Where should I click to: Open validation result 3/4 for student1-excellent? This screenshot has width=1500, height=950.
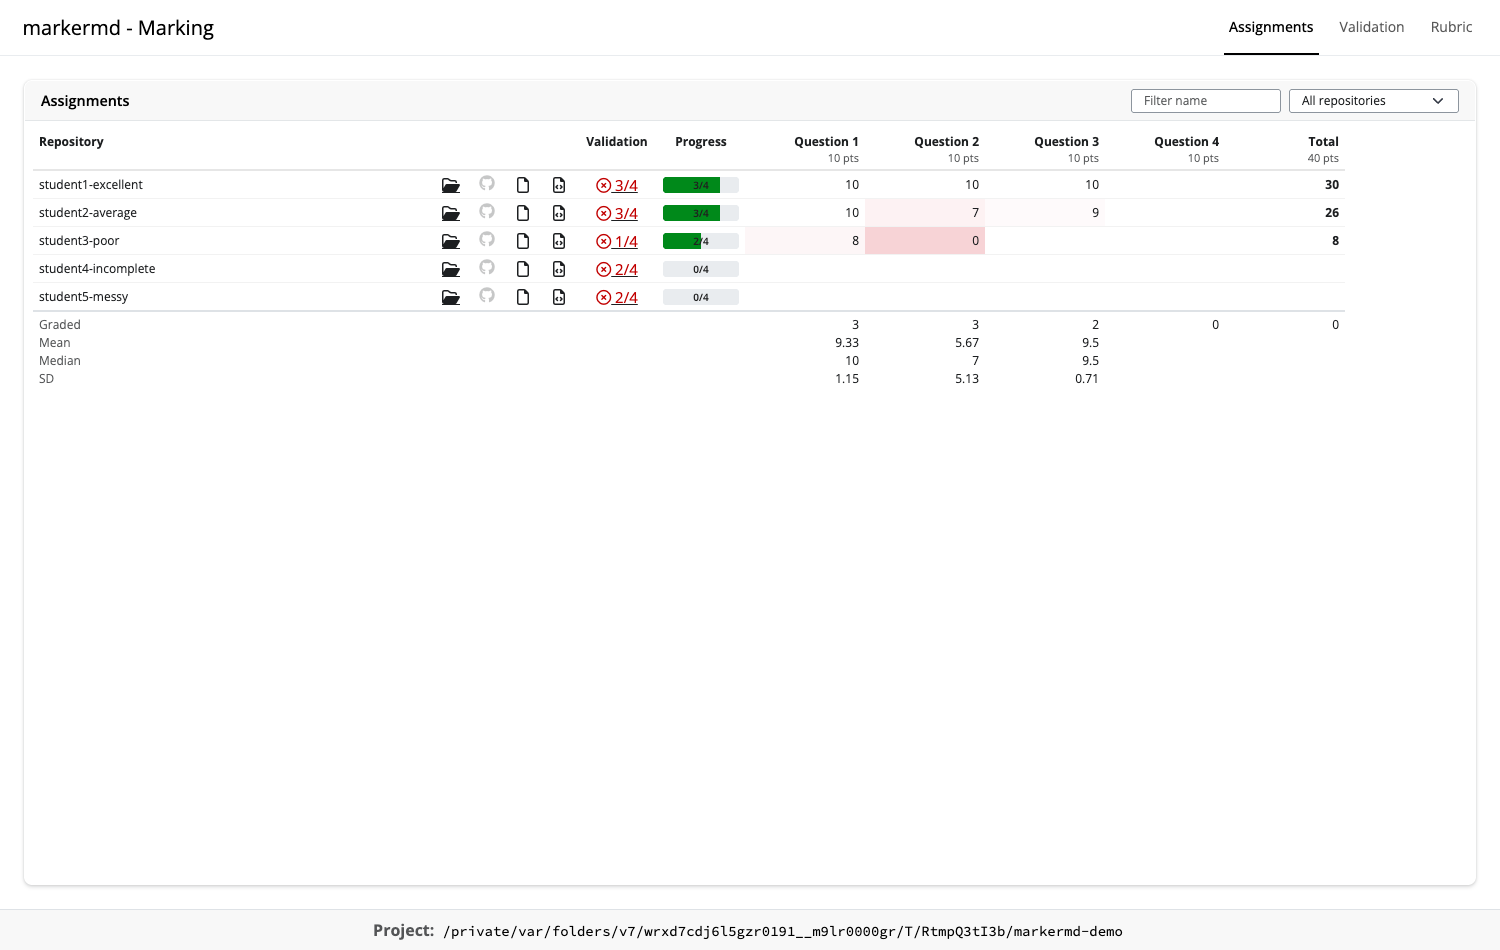point(617,185)
